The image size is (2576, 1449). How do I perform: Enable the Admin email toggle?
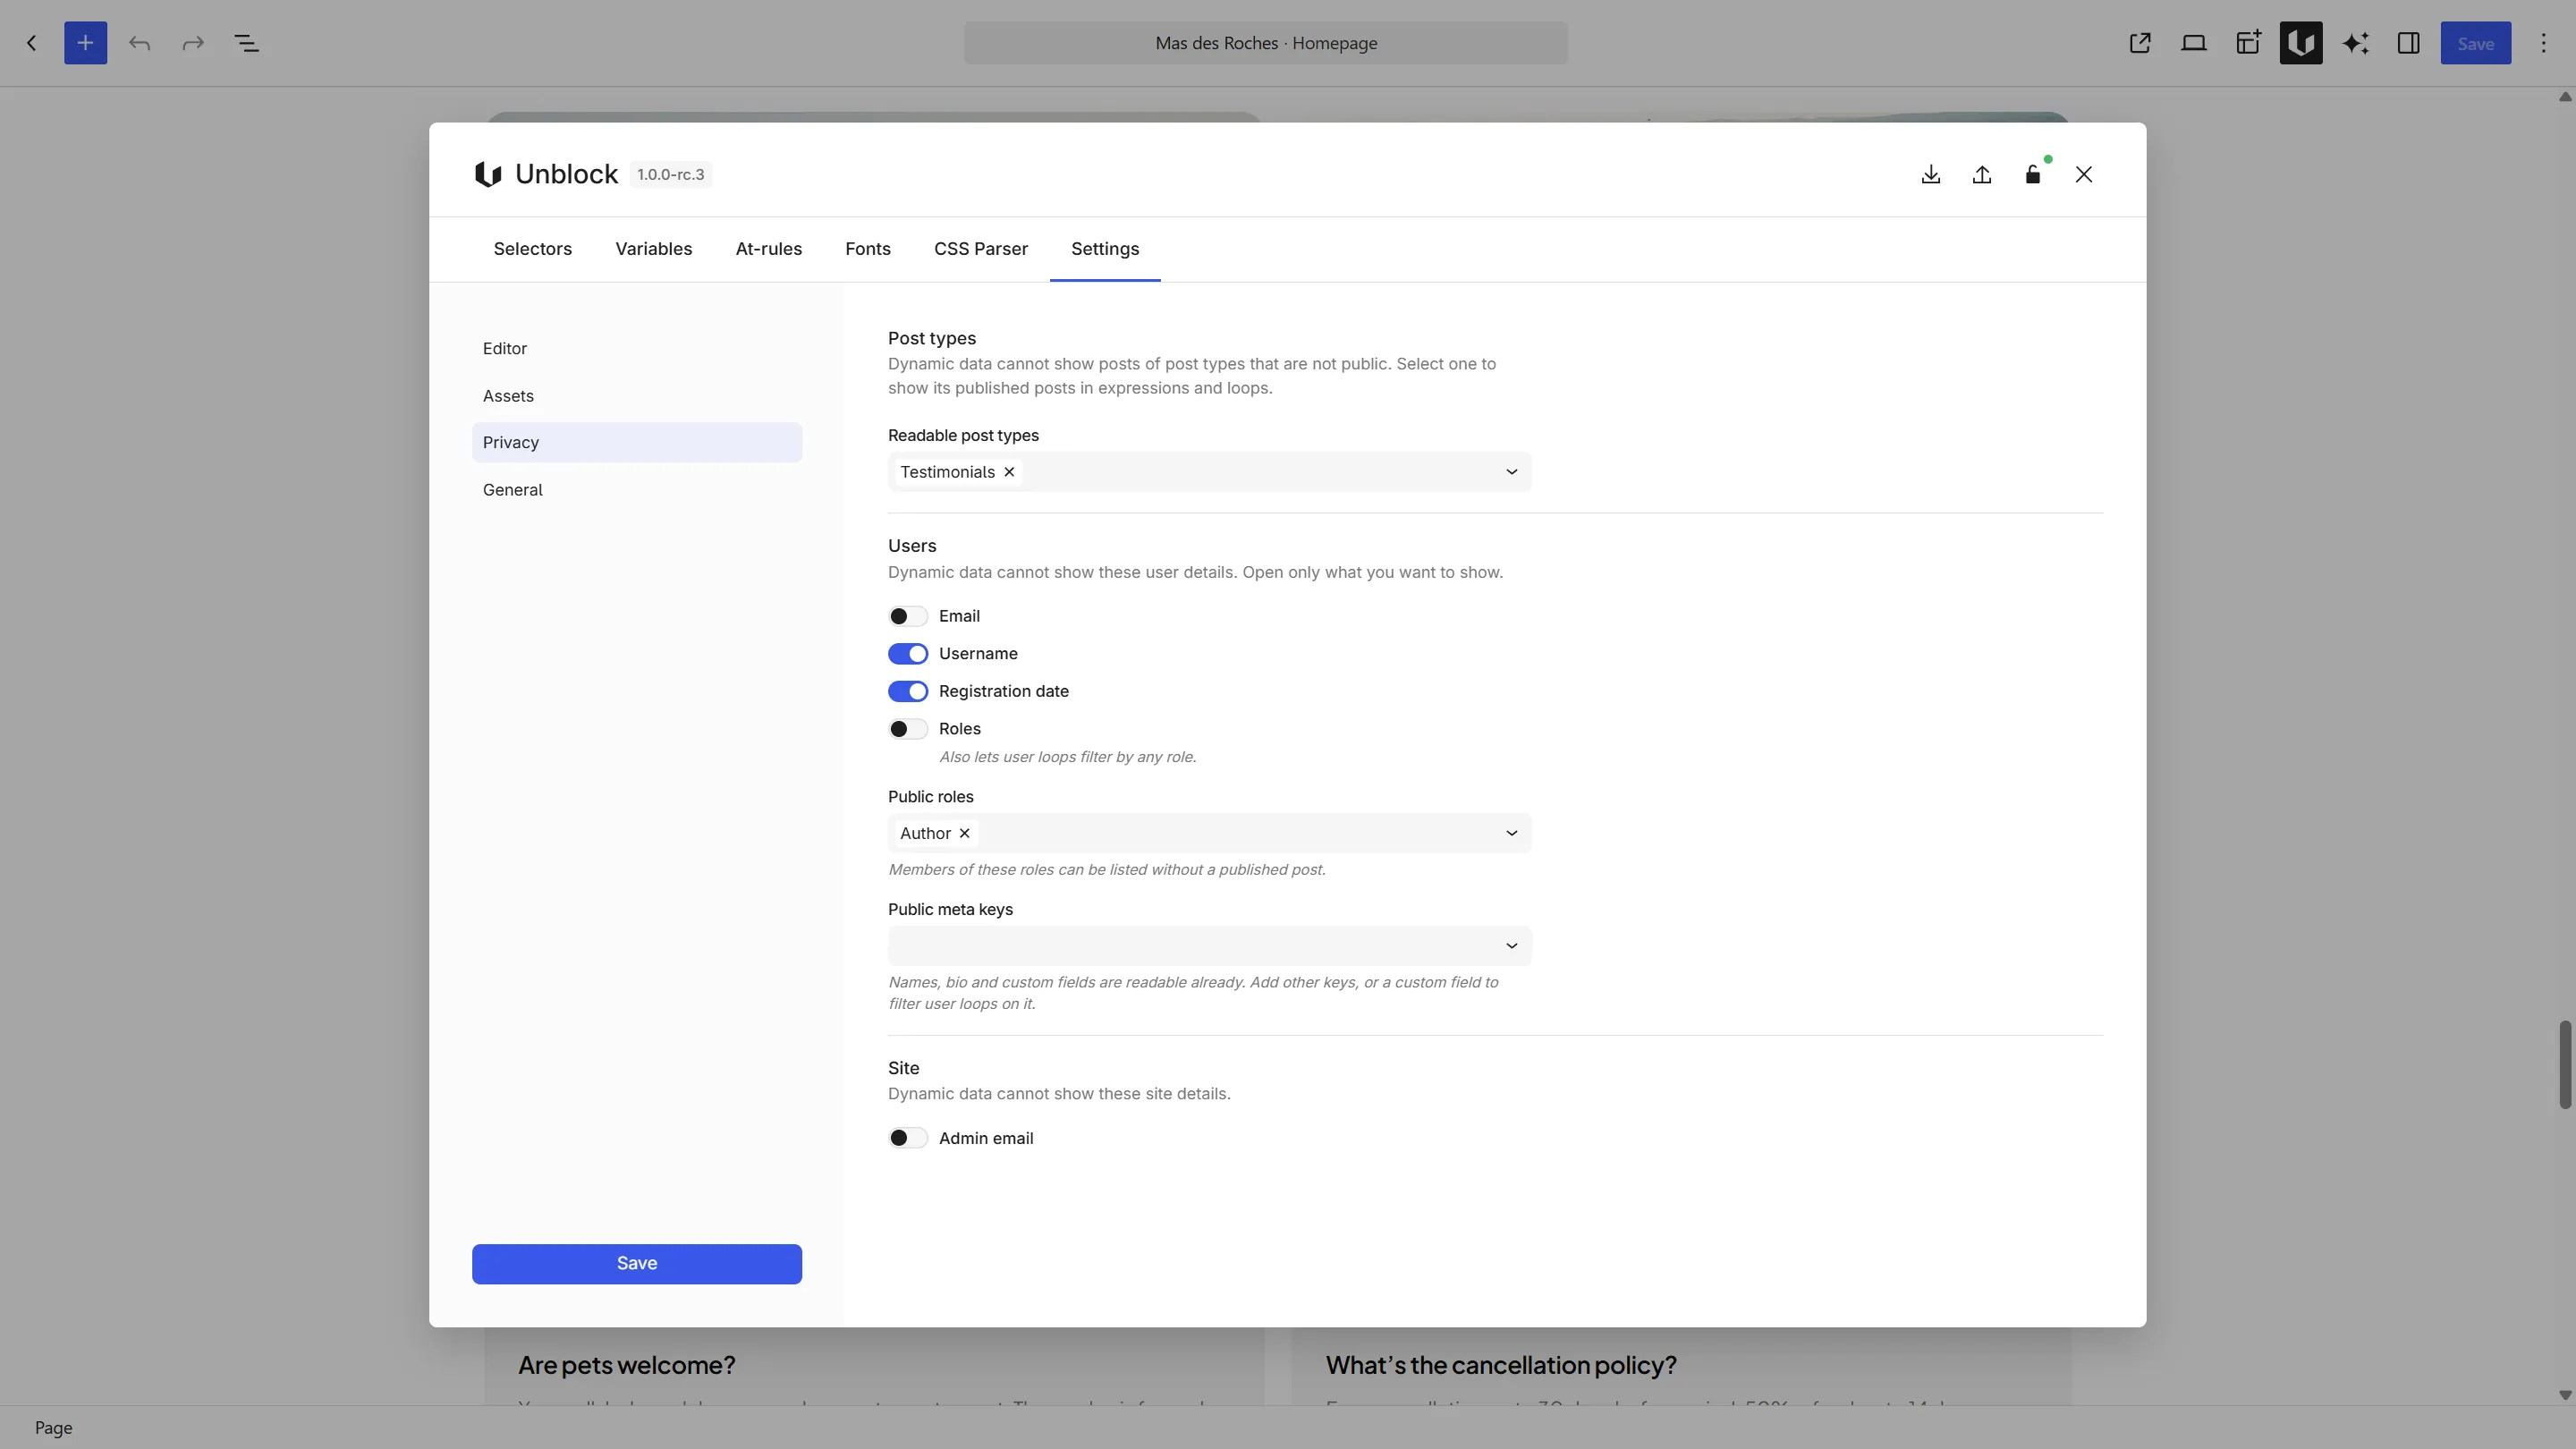point(908,1138)
